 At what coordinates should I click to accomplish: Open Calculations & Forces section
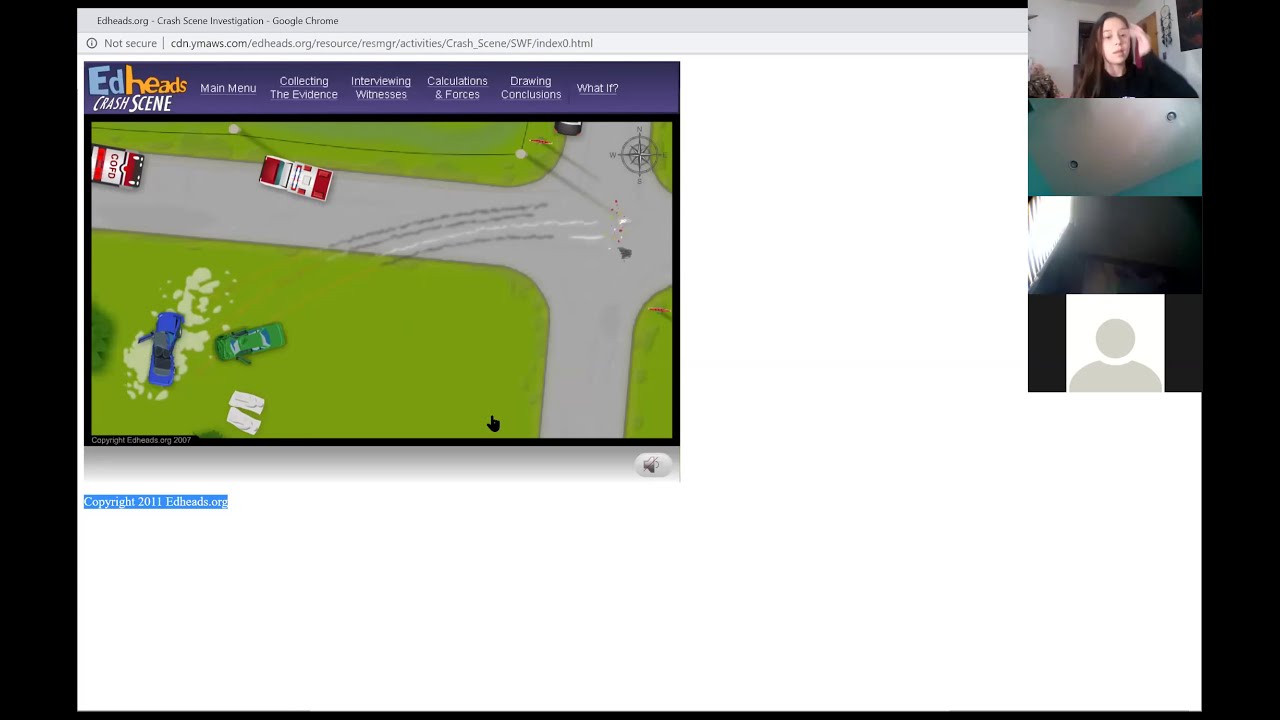(x=457, y=88)
